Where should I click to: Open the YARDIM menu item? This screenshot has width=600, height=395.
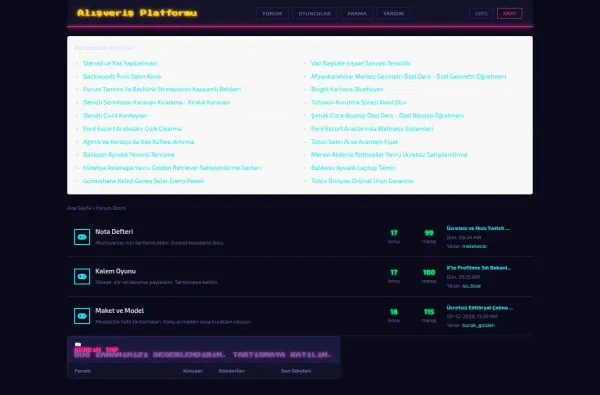pyautogui.click(x=393, y=13)
